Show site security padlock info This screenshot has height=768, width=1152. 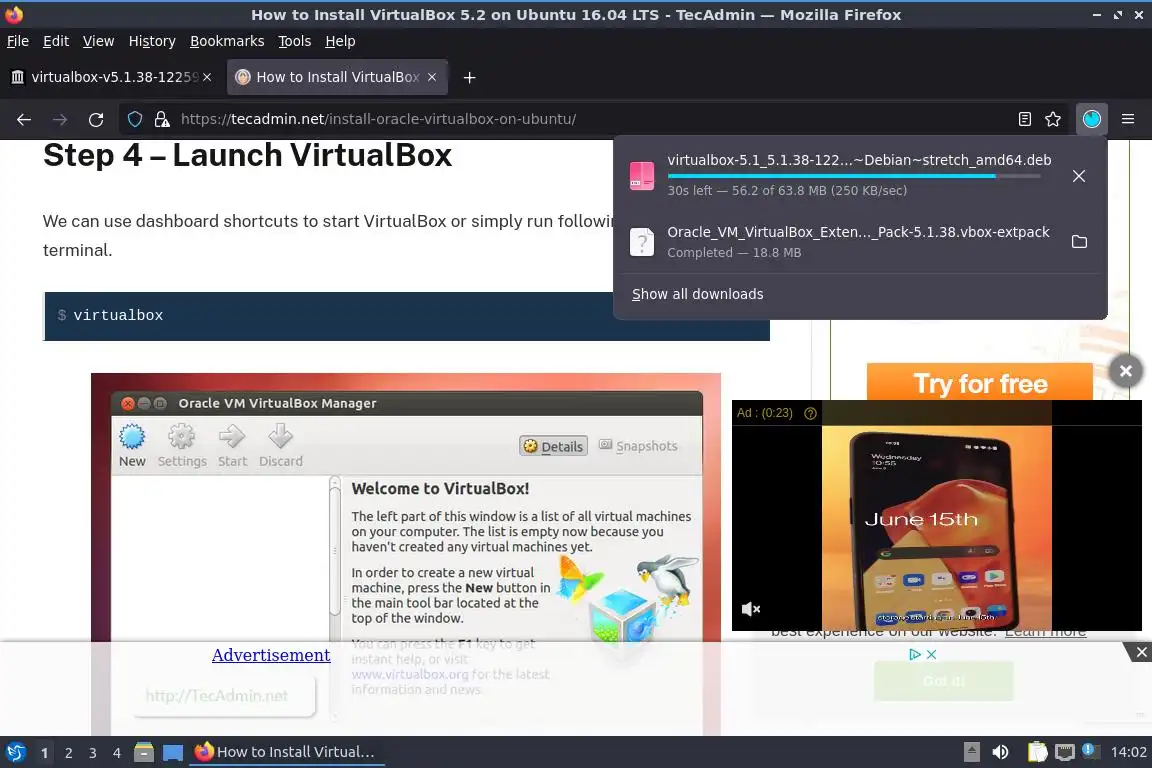162,119
